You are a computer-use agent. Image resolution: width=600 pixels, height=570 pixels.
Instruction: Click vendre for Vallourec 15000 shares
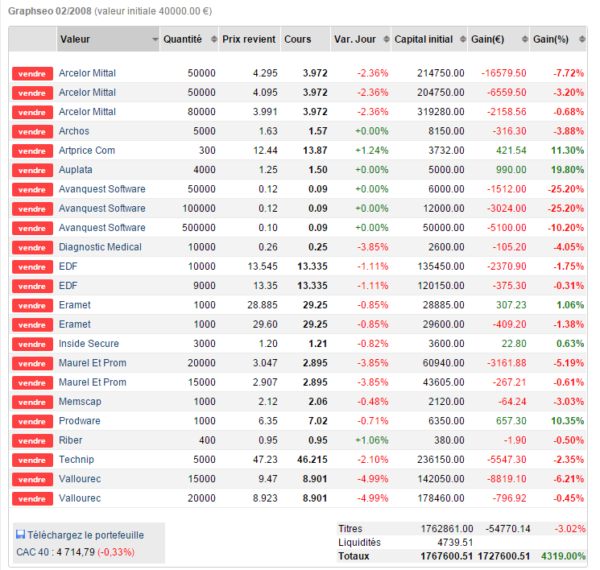coord(33,479)
